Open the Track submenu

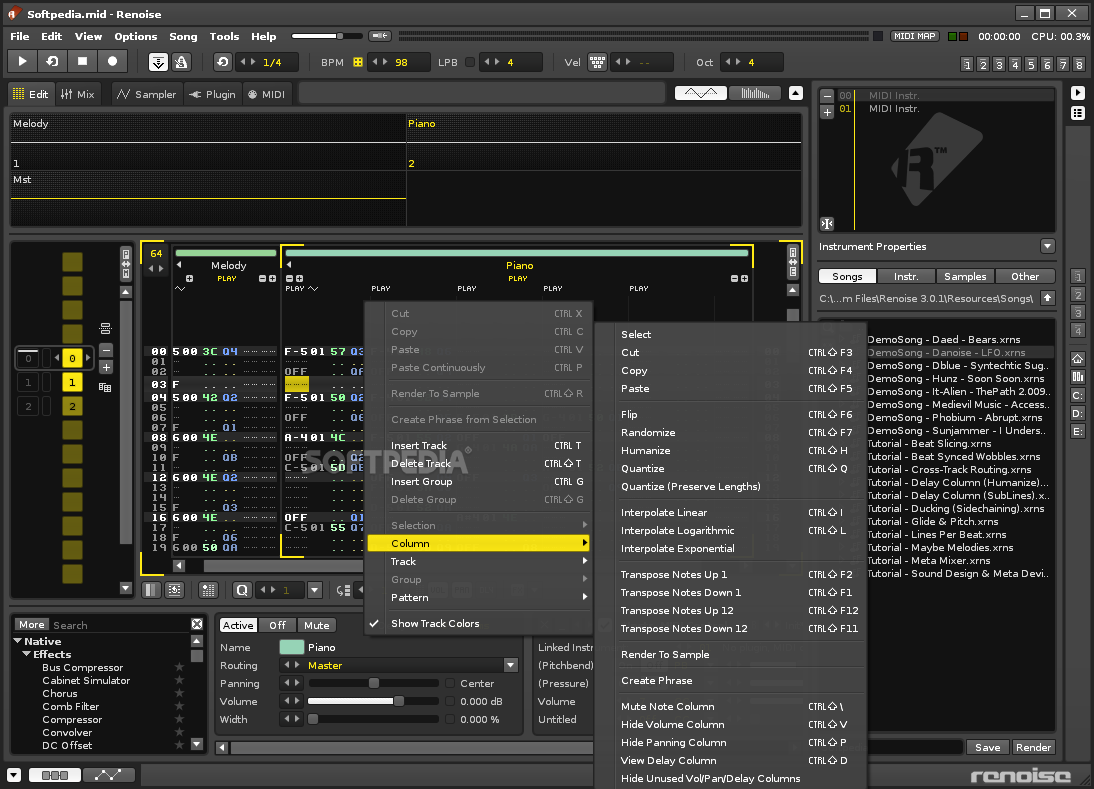[479, 562]
